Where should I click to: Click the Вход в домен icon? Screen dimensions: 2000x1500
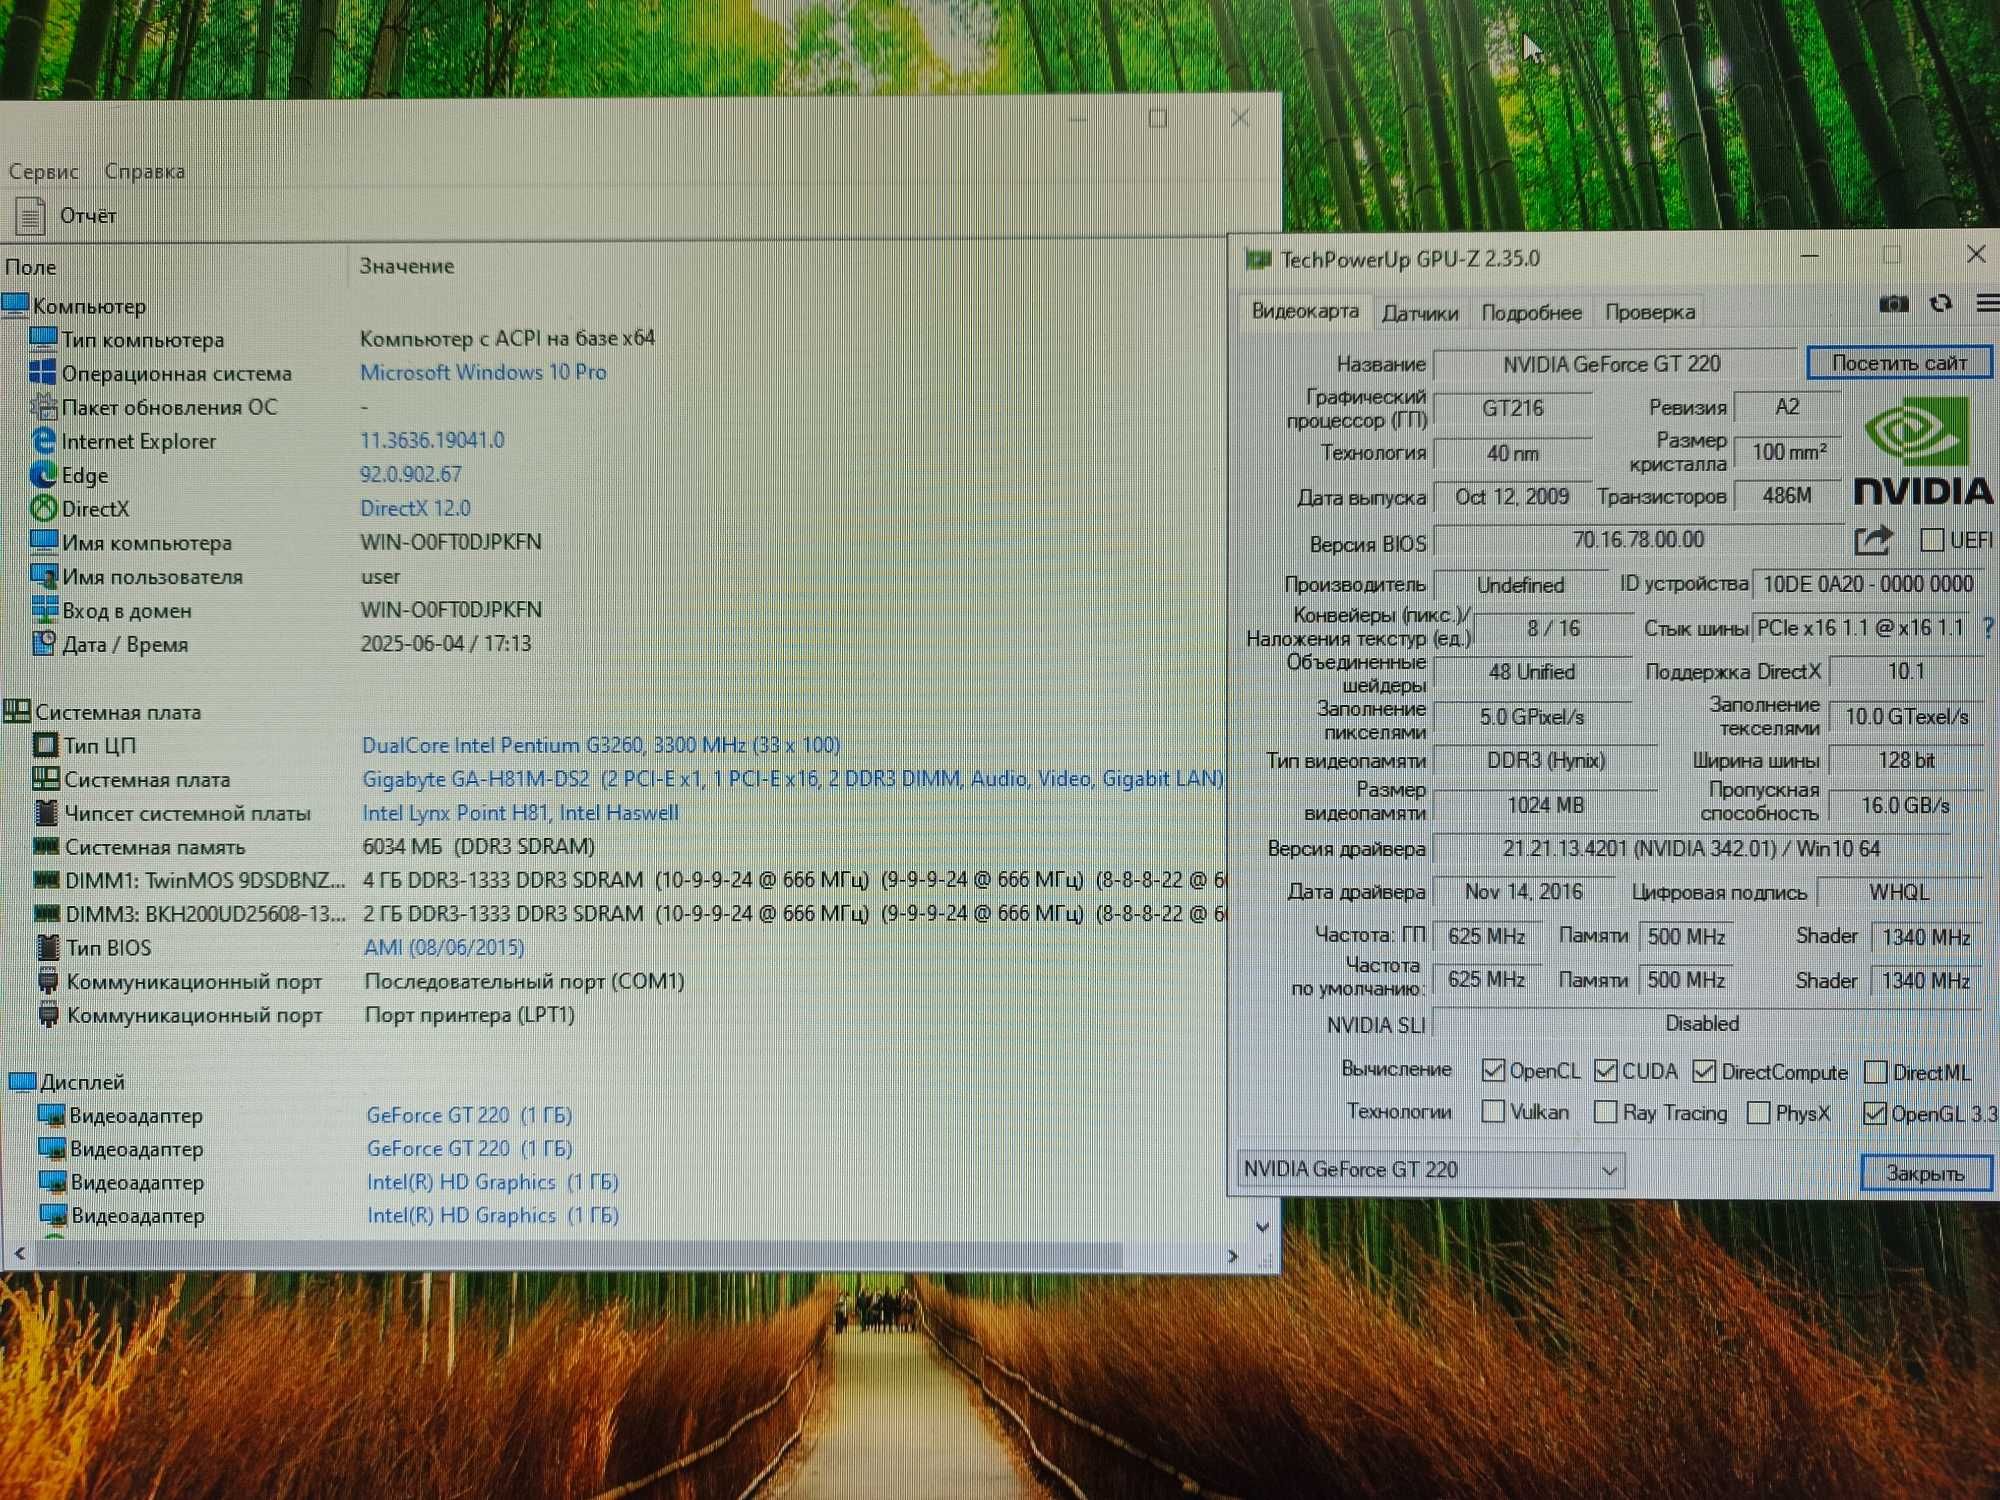pyautogui.click(x=44, y=610)
